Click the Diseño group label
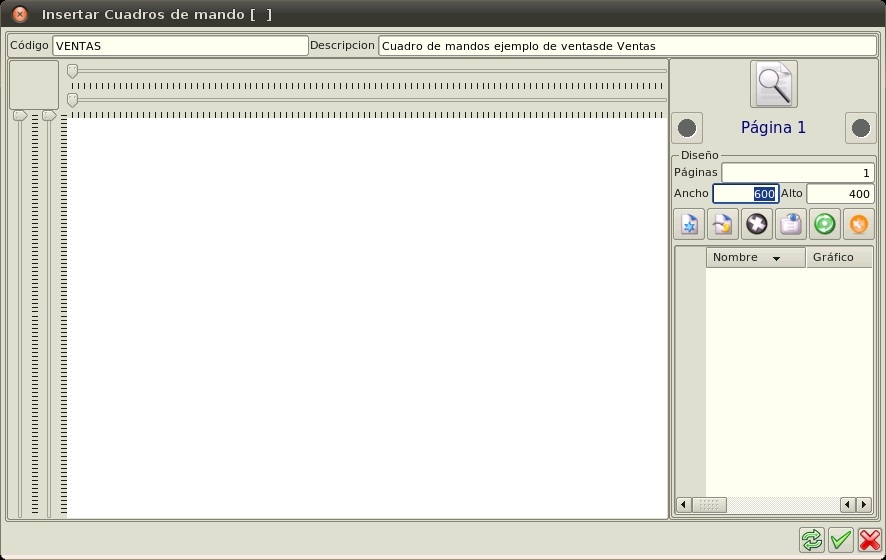The height and width of the screenshot is (560, 886). pos(700,155)
